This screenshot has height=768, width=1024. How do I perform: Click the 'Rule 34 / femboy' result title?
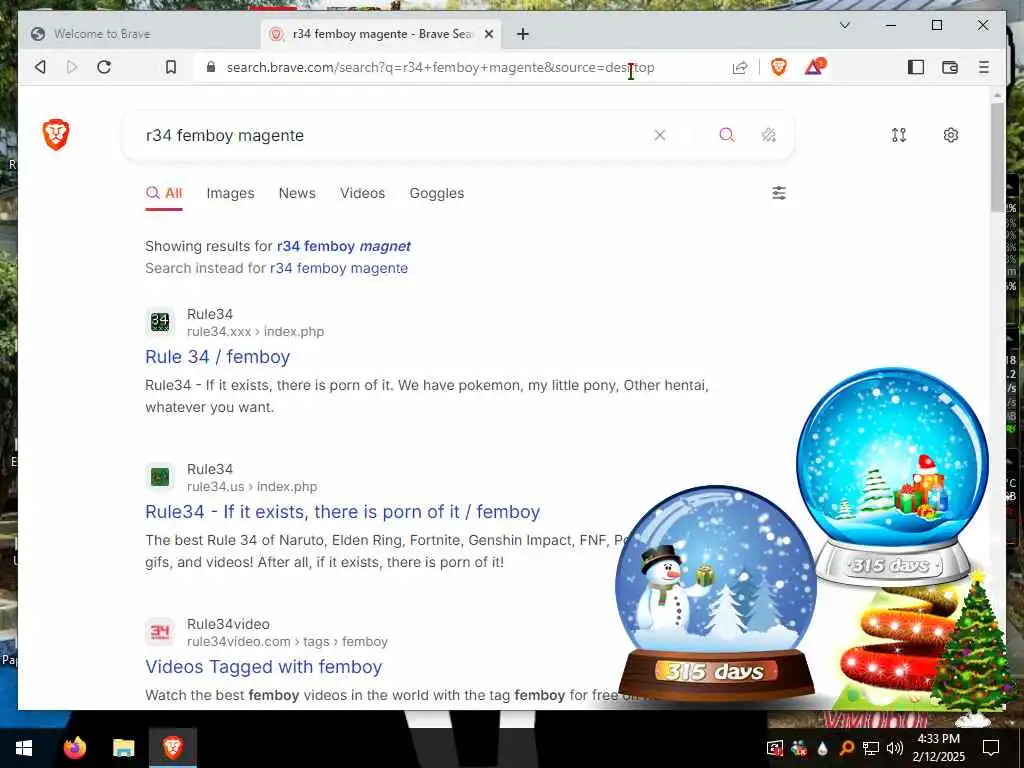coord(217,357)
